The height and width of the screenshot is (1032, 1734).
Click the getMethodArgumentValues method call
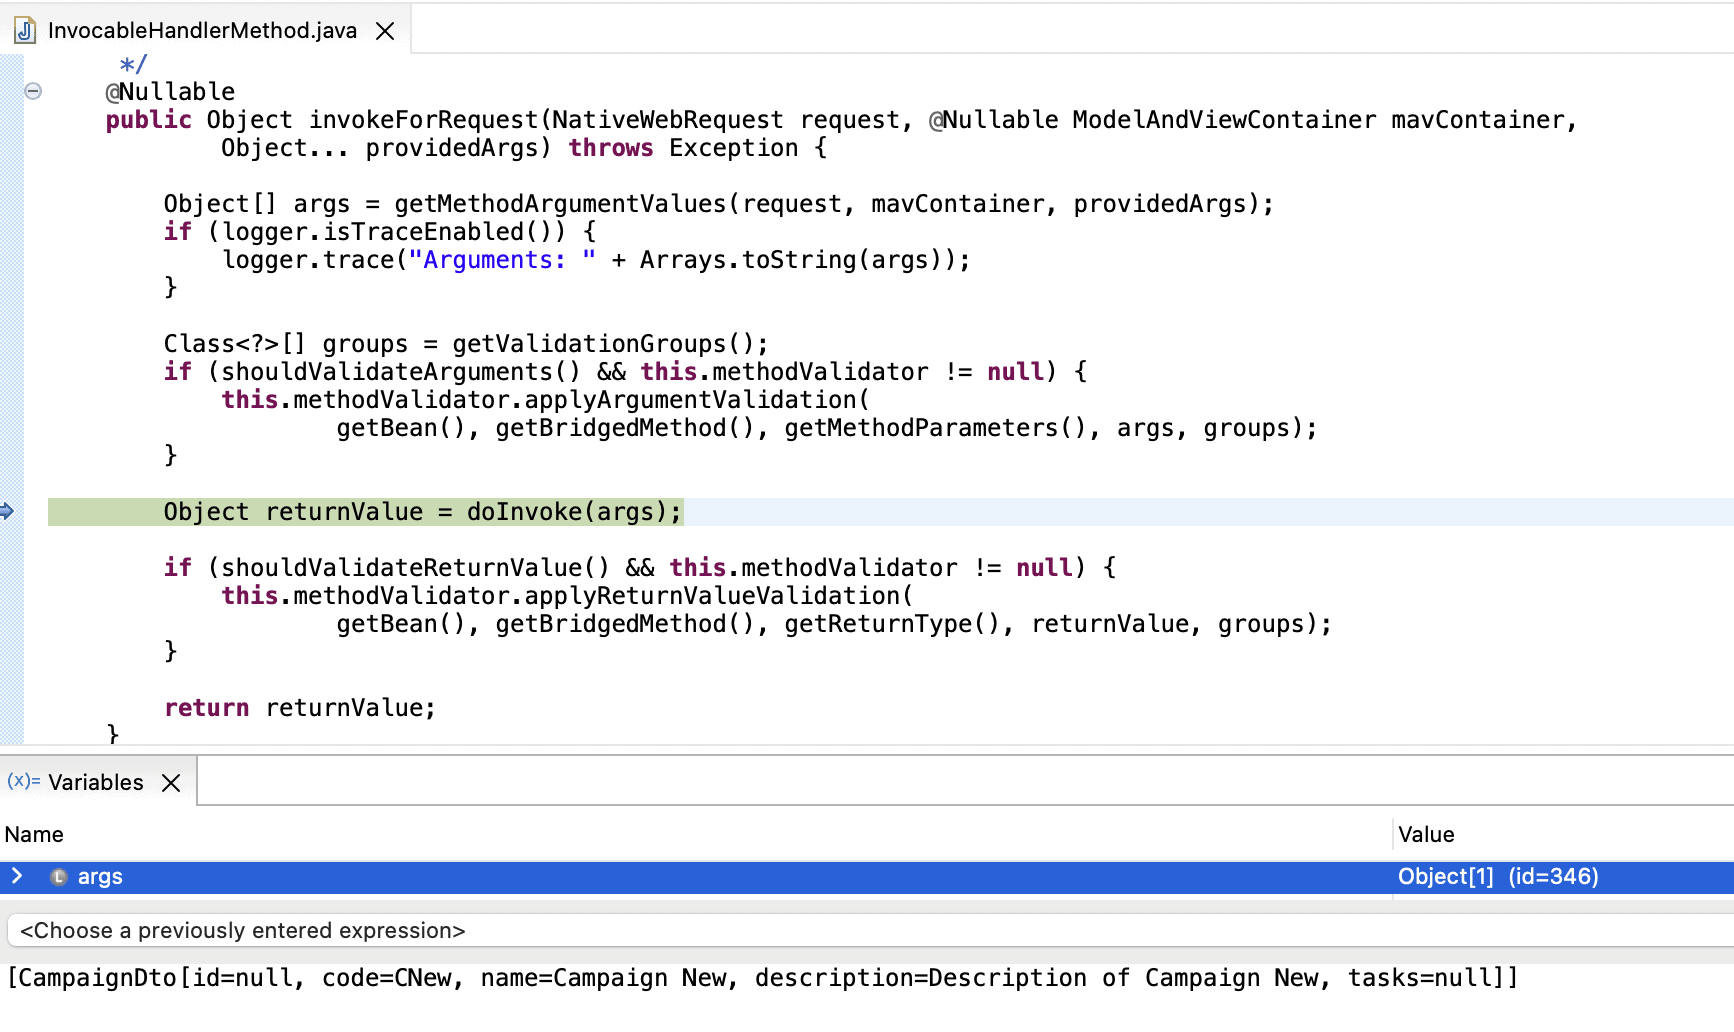coord(560,204)
